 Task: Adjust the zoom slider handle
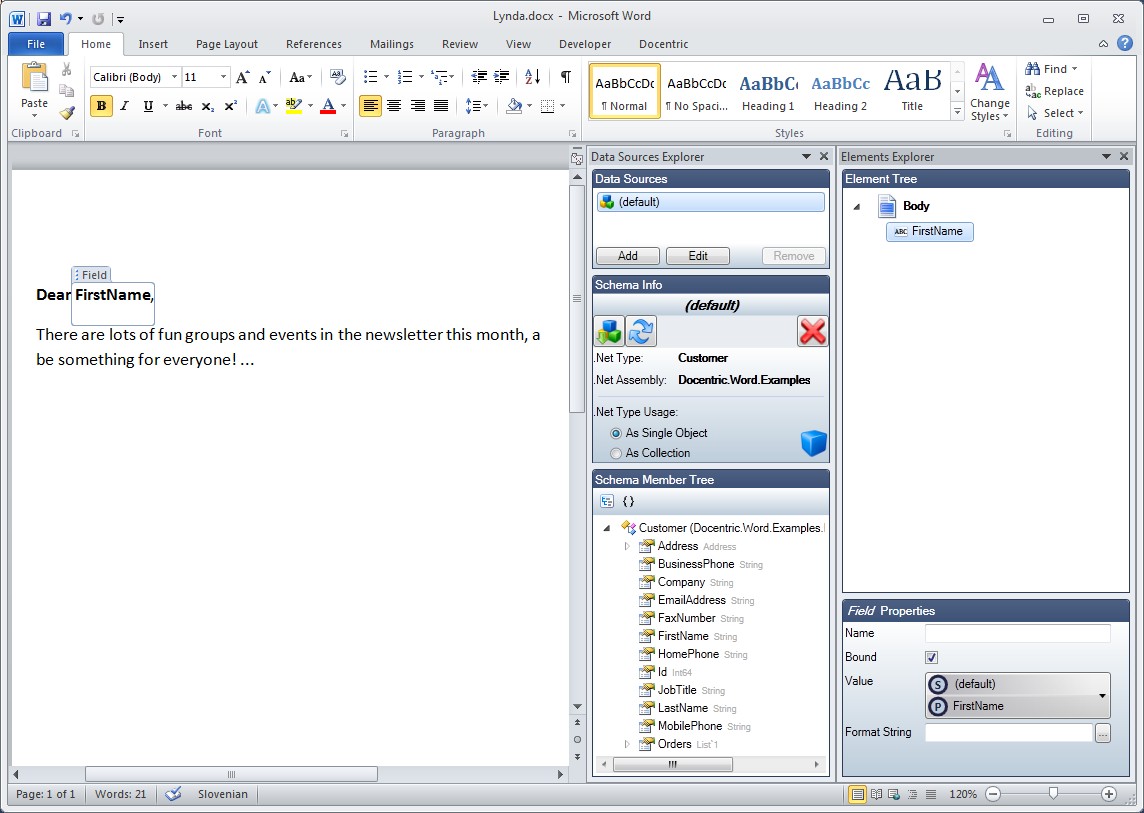tap(1053, 793)
